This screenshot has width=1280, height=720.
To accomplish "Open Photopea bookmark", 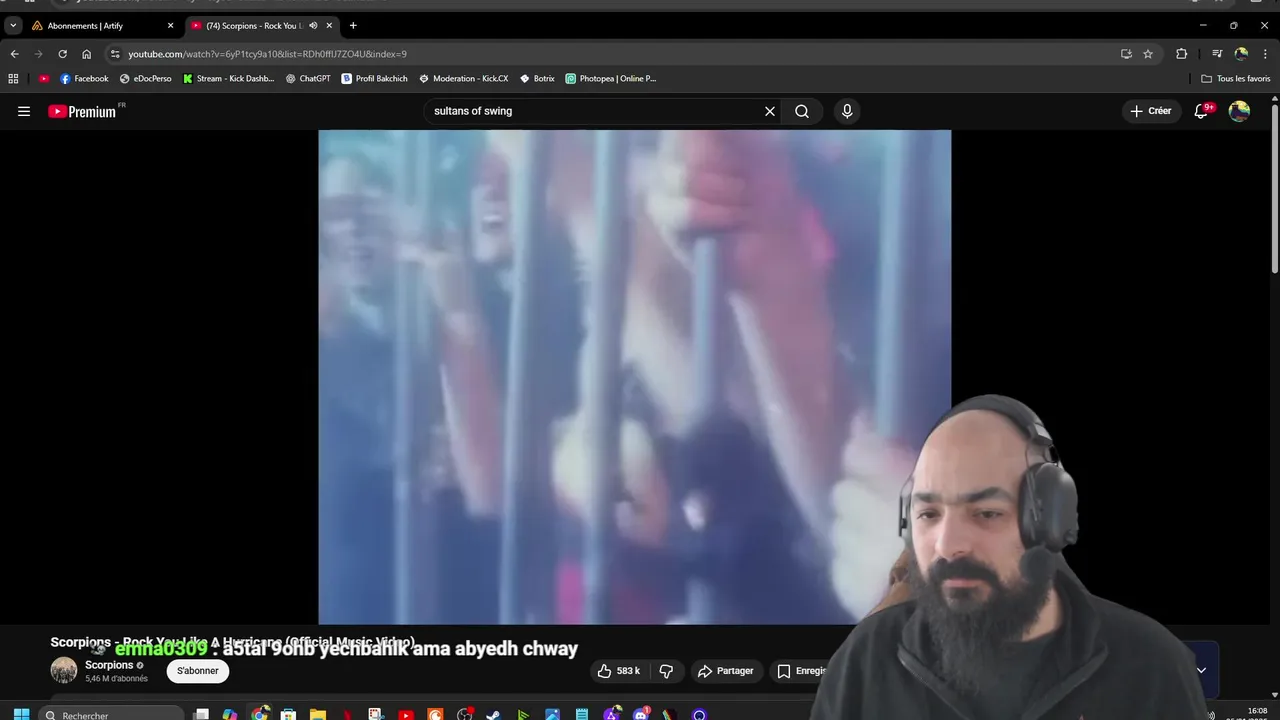I will pyautogui.click(x=611, y=78).
